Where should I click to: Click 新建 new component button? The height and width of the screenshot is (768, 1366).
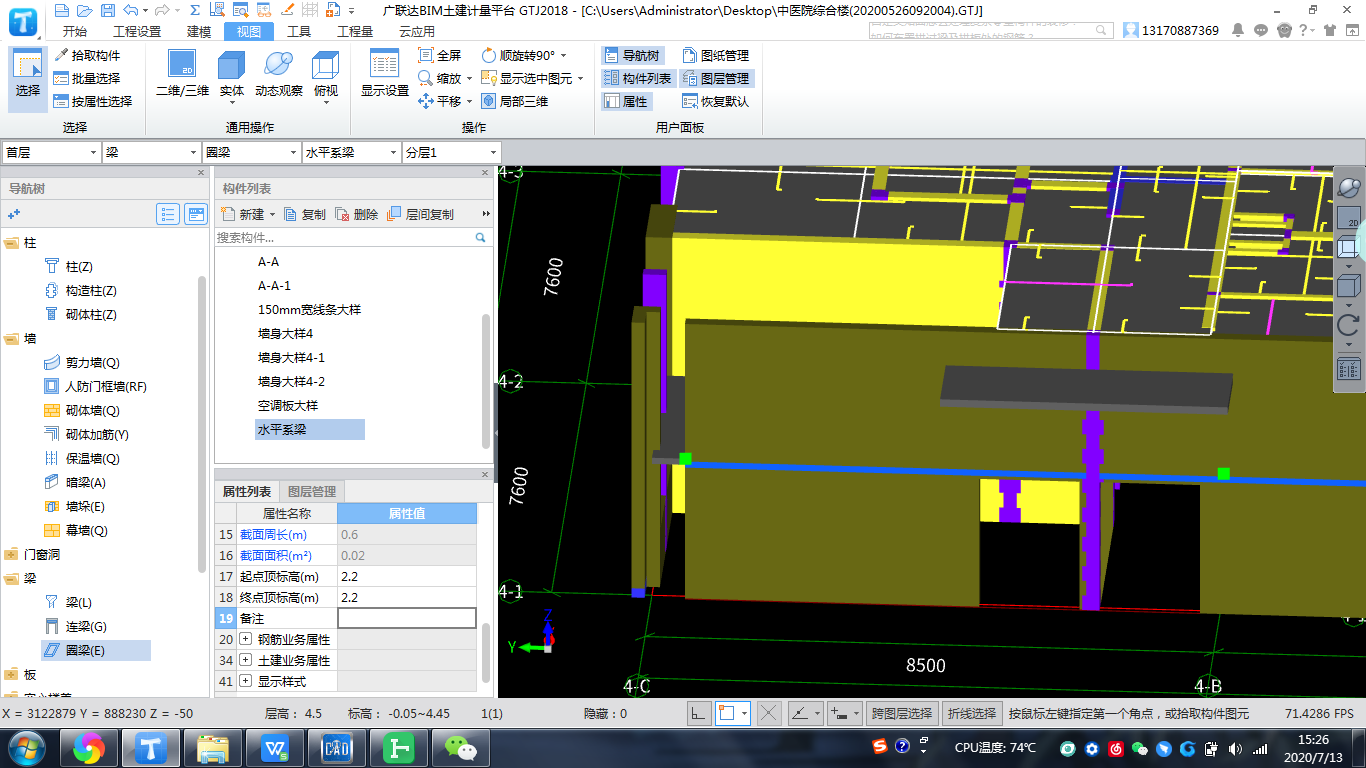pyautogui.click(x=247, y=214)
